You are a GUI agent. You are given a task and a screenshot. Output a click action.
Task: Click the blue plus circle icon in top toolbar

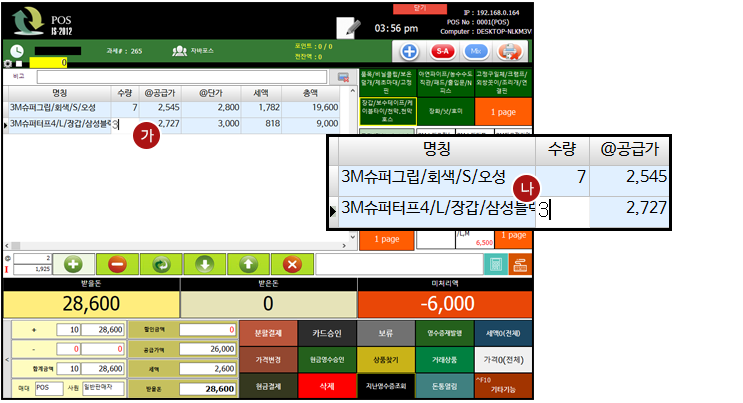click(x=409, y=51)
